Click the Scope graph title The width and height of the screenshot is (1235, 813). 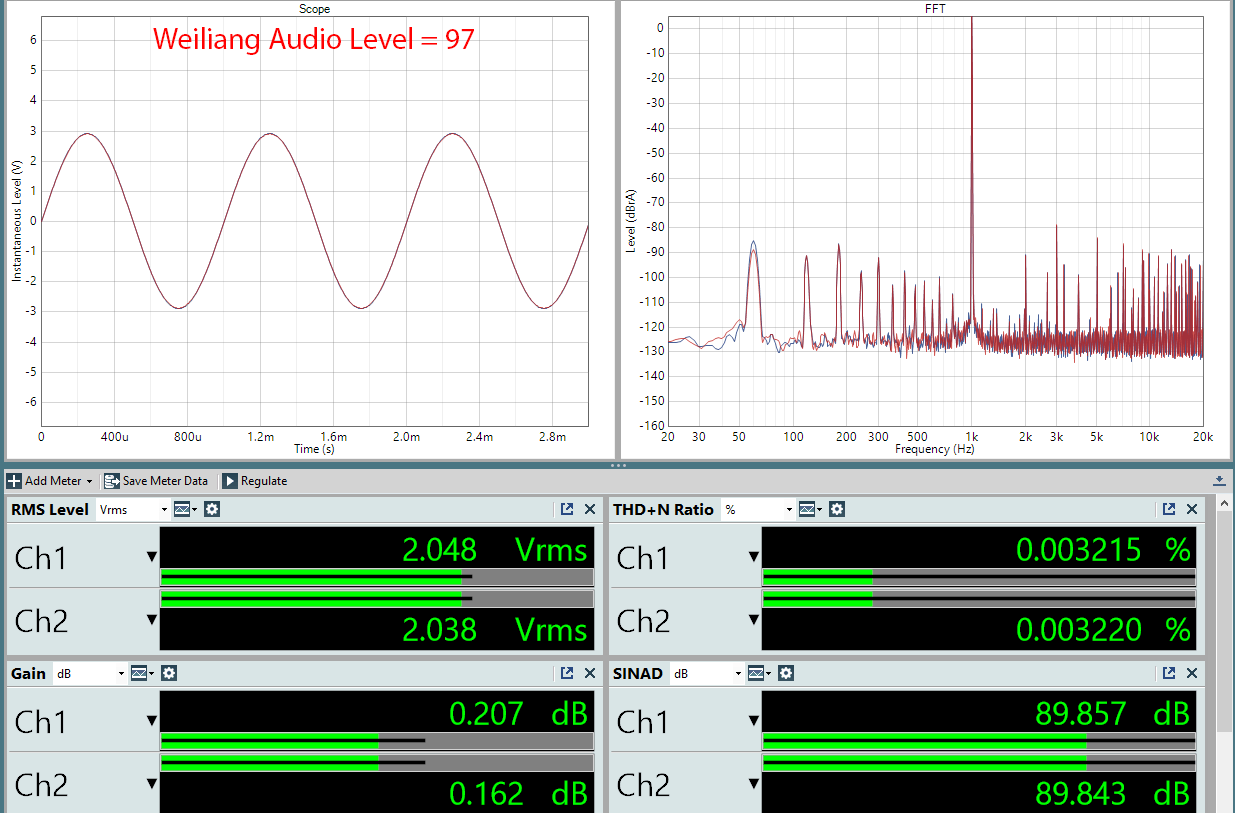tap(314, 9)
